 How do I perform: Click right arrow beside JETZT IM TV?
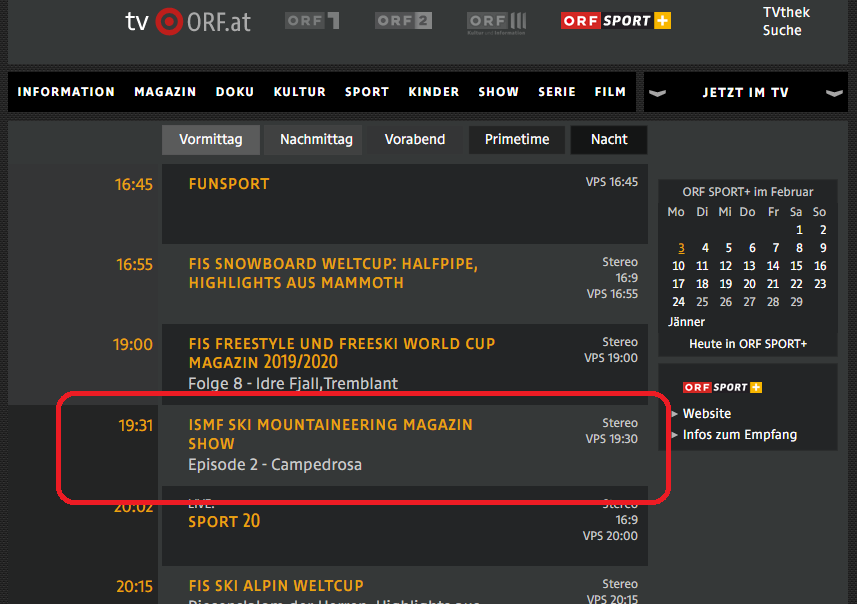click(834, 93)
